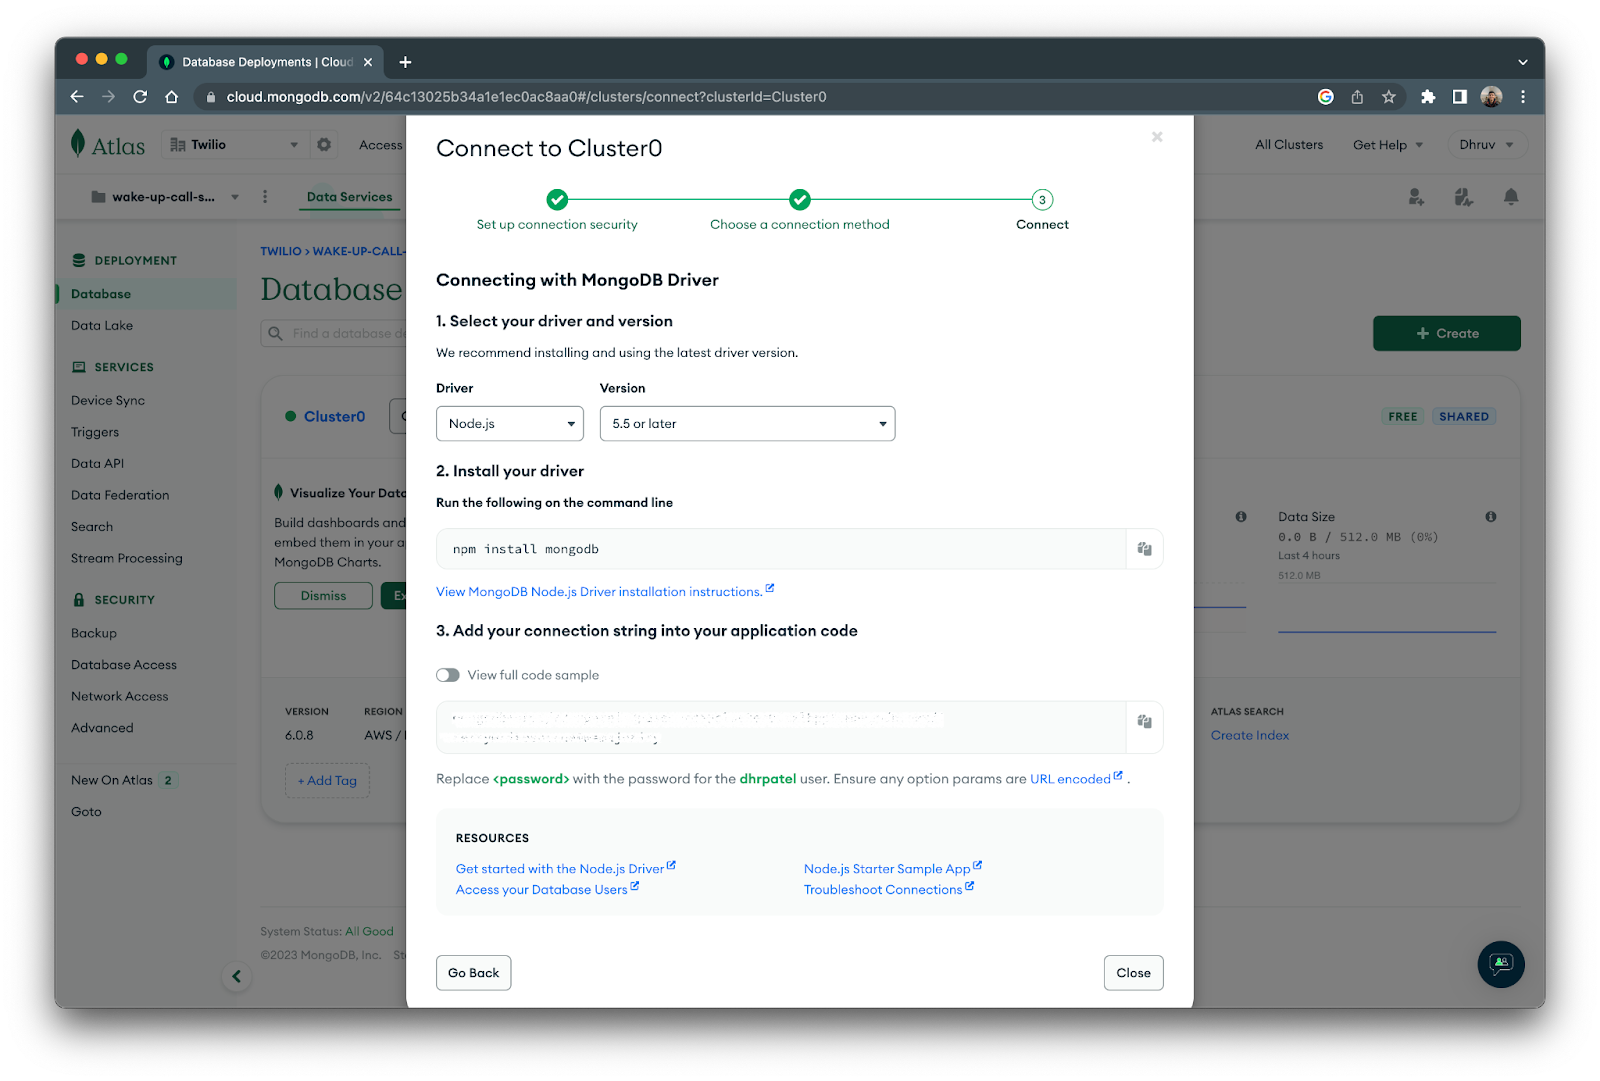1600x1081 pixels.
Task: Click the All Clusters link
Action: tap(1289, 145)
